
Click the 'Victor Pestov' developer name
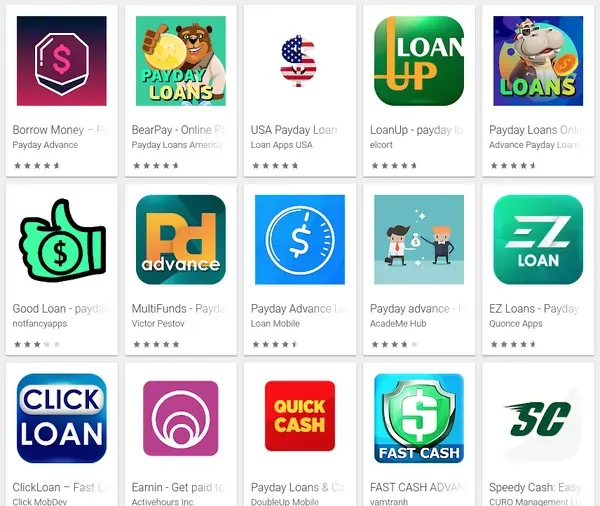click(158, 323)
